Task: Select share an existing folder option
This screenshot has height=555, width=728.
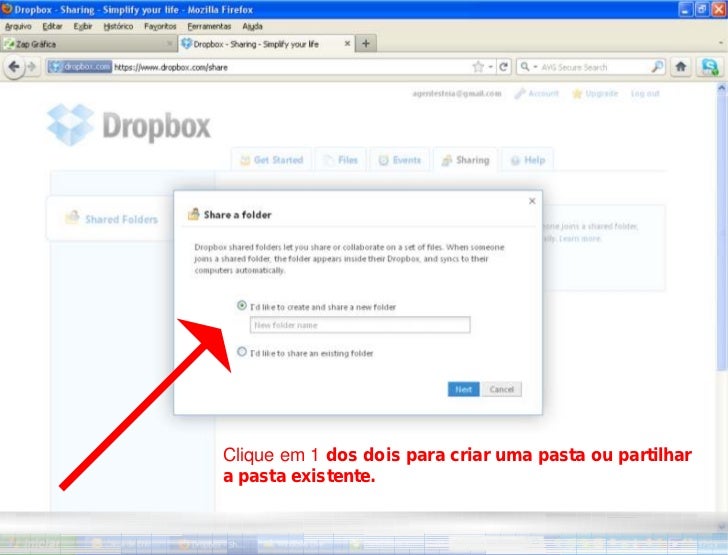Action: point(241,352)
